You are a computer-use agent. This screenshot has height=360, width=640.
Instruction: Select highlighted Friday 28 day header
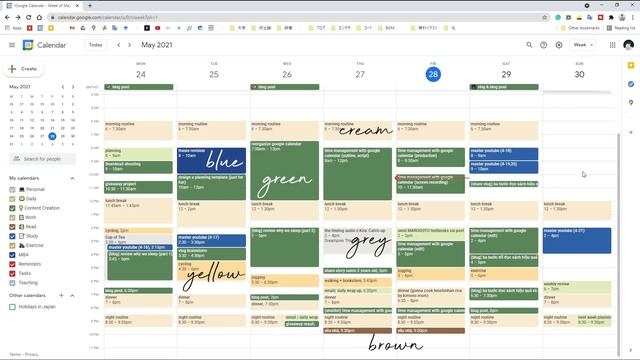(x=433, y=74)
